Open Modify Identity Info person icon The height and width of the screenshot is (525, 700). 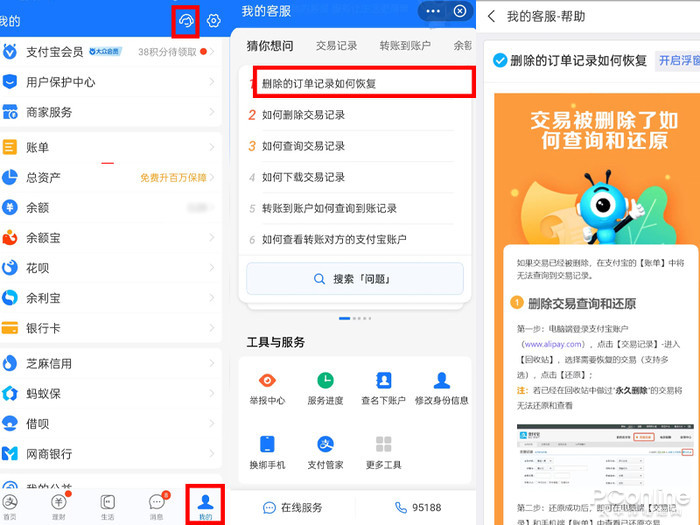(x=442, y=381)
